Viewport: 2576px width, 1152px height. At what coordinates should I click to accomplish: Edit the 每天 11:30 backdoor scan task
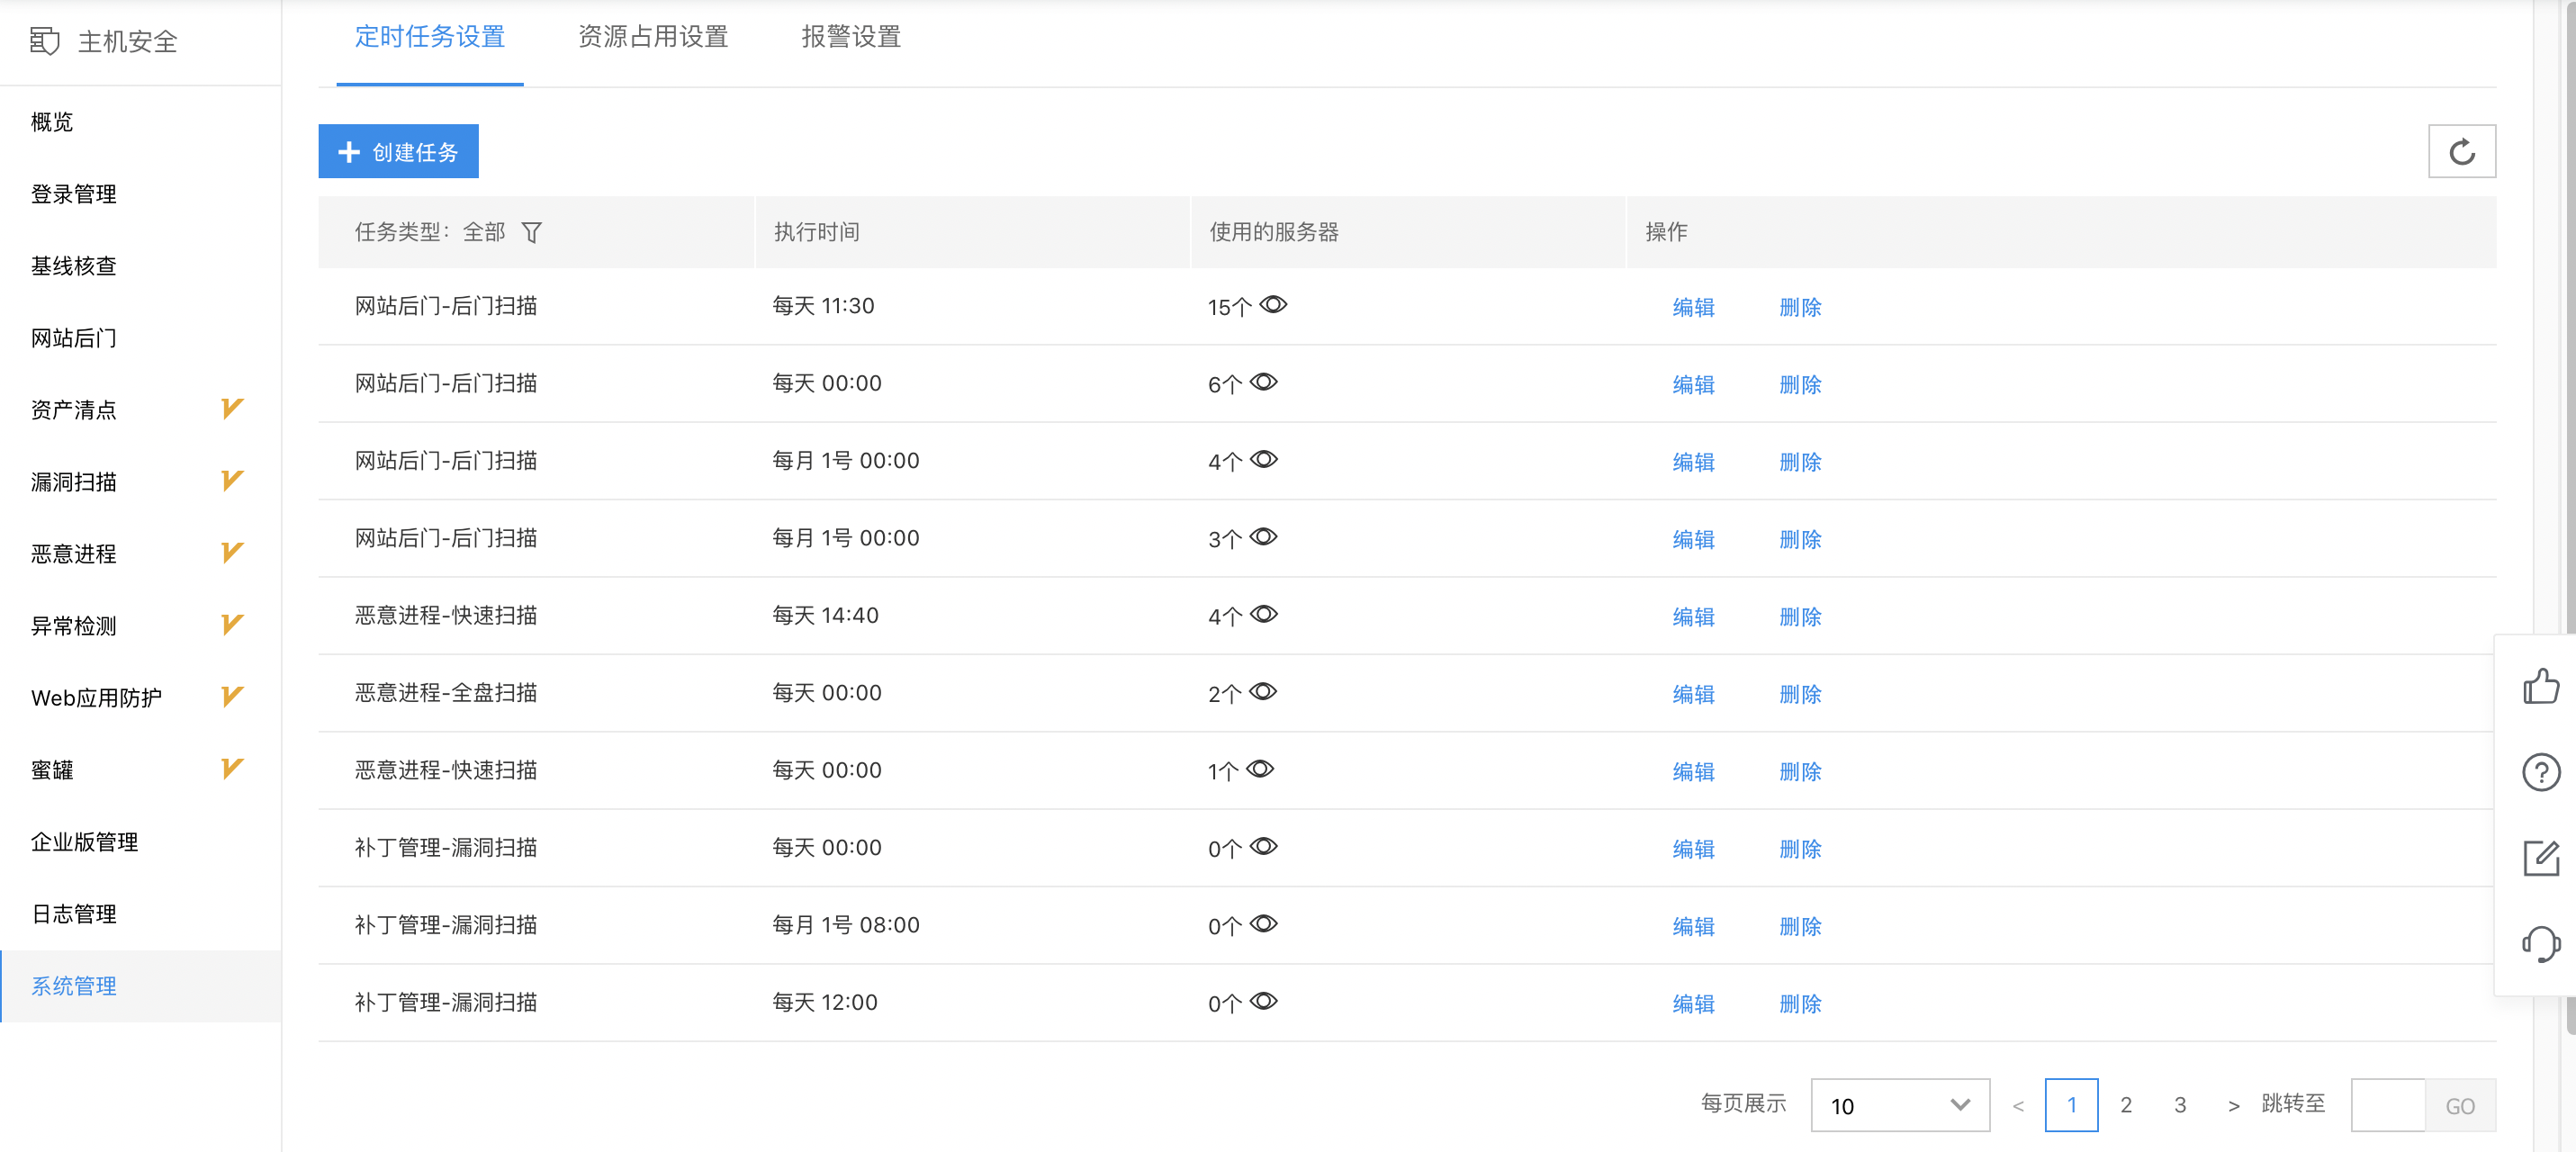pos(1693,307)
